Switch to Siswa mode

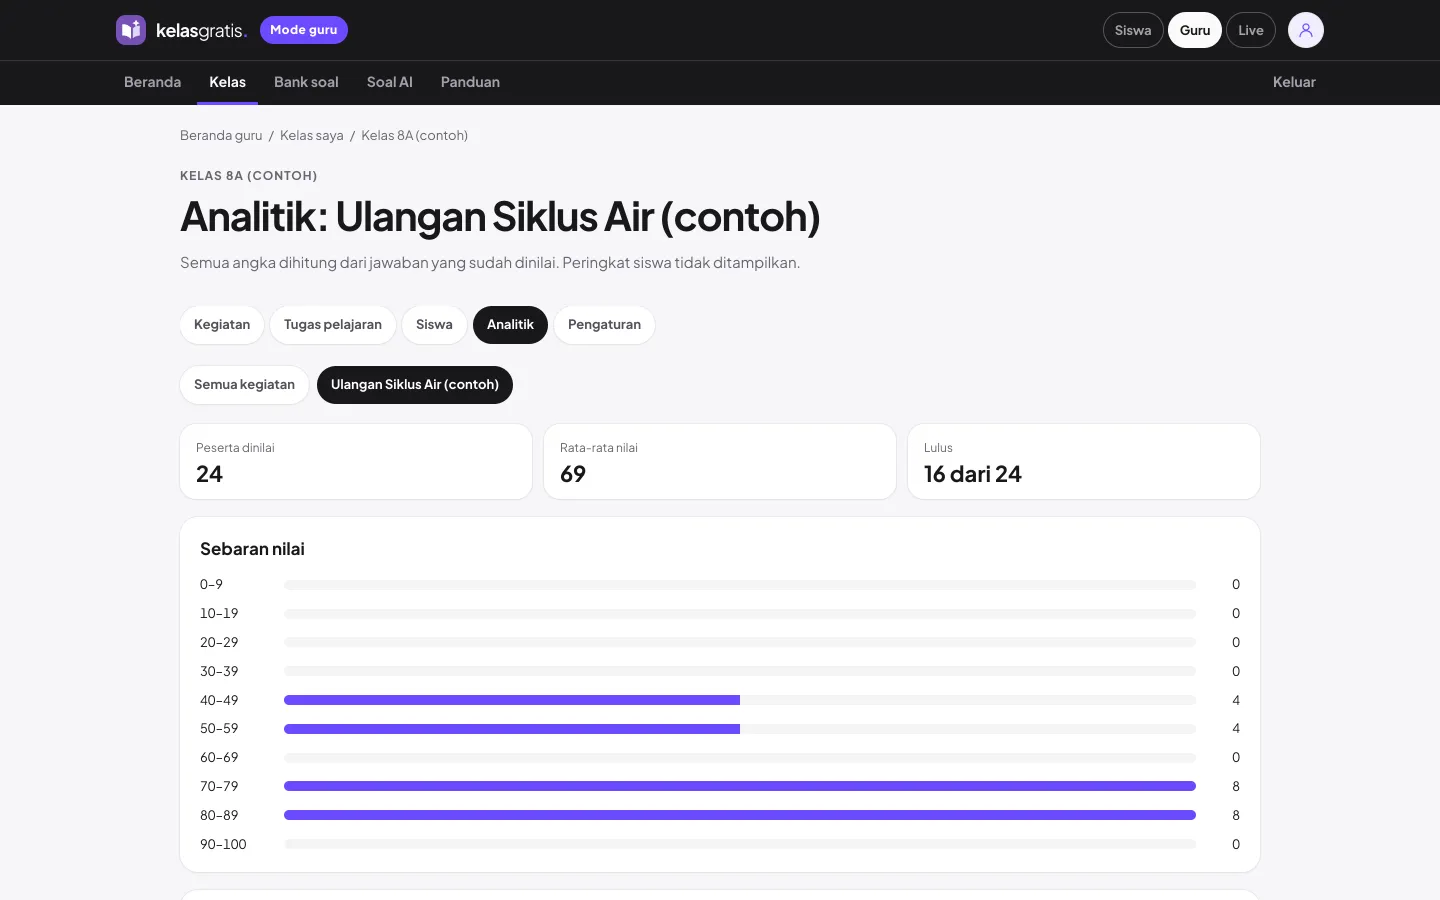[1133, 30]
